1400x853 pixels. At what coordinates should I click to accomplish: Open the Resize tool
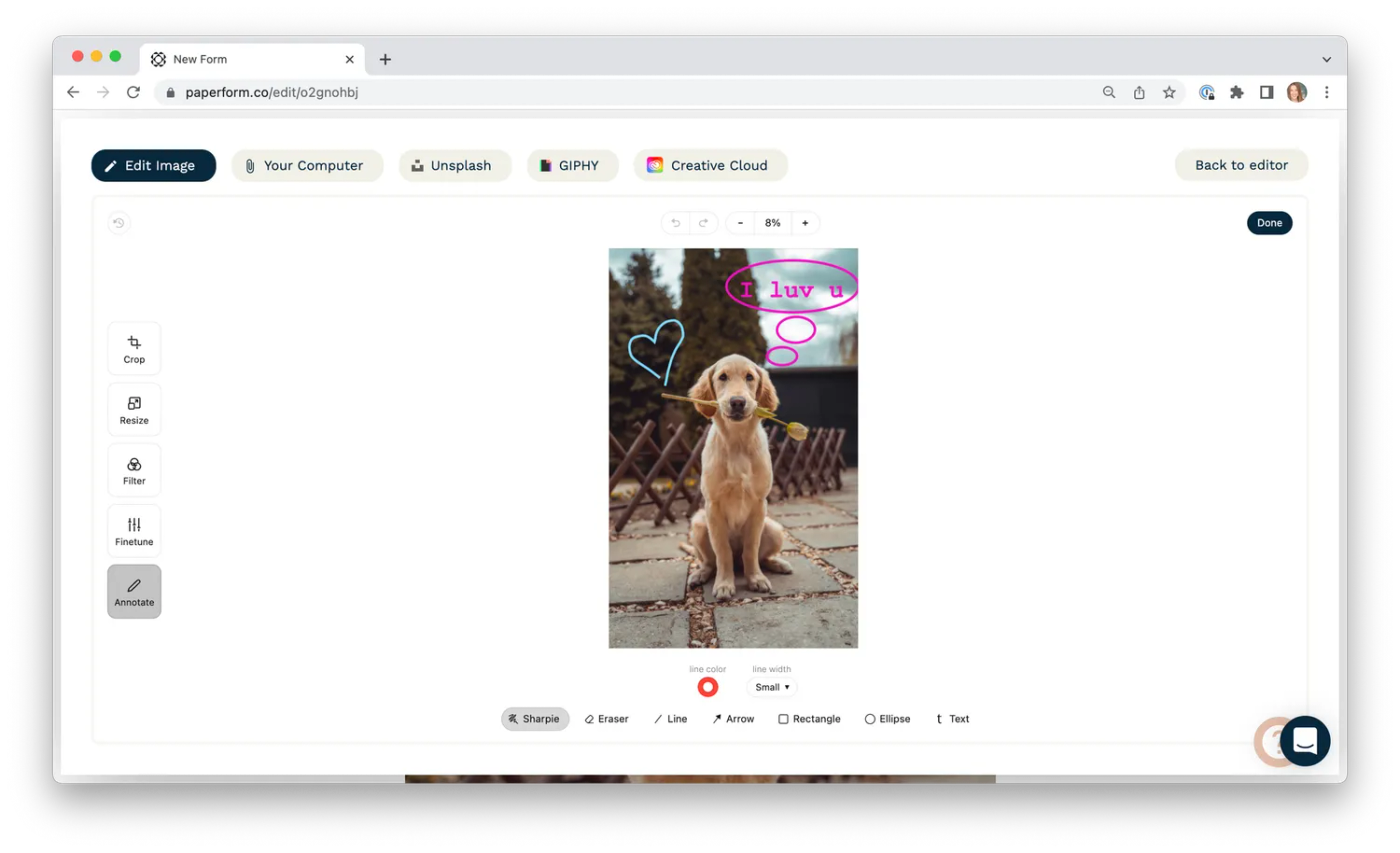coord(133,409)
